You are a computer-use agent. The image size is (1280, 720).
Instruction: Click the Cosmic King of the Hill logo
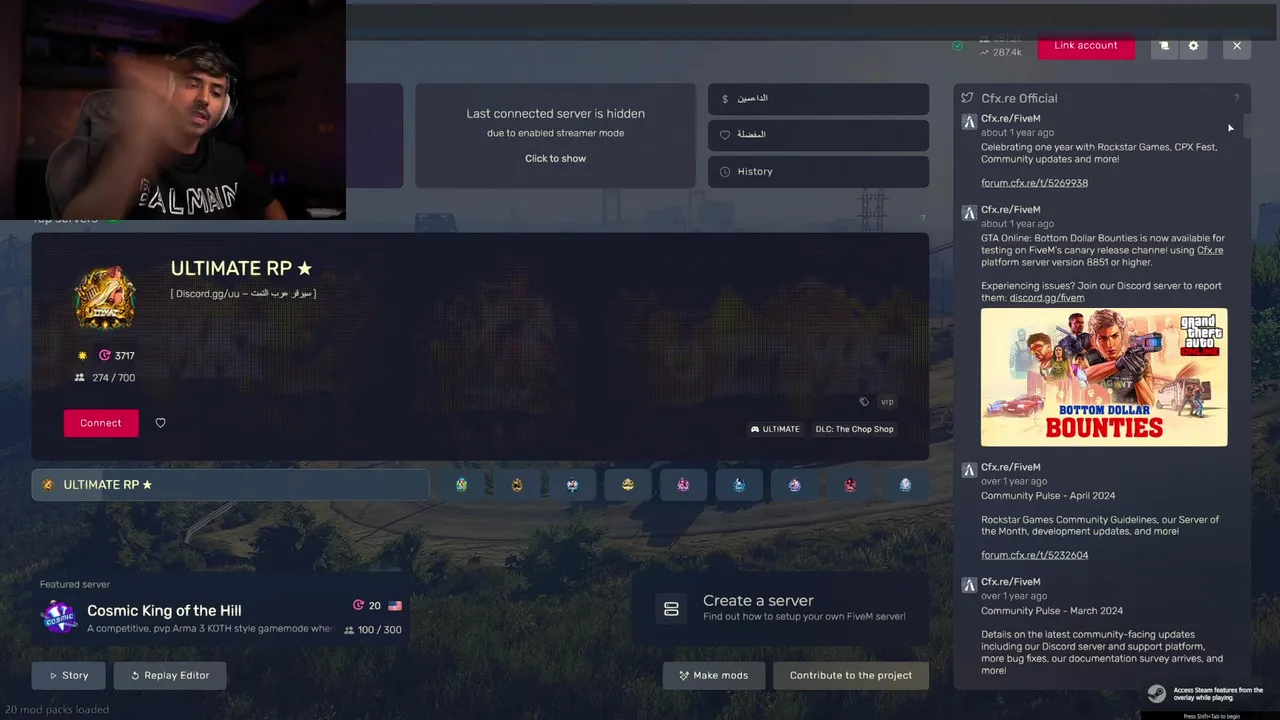pyautogui.click(x=58, y=617)
